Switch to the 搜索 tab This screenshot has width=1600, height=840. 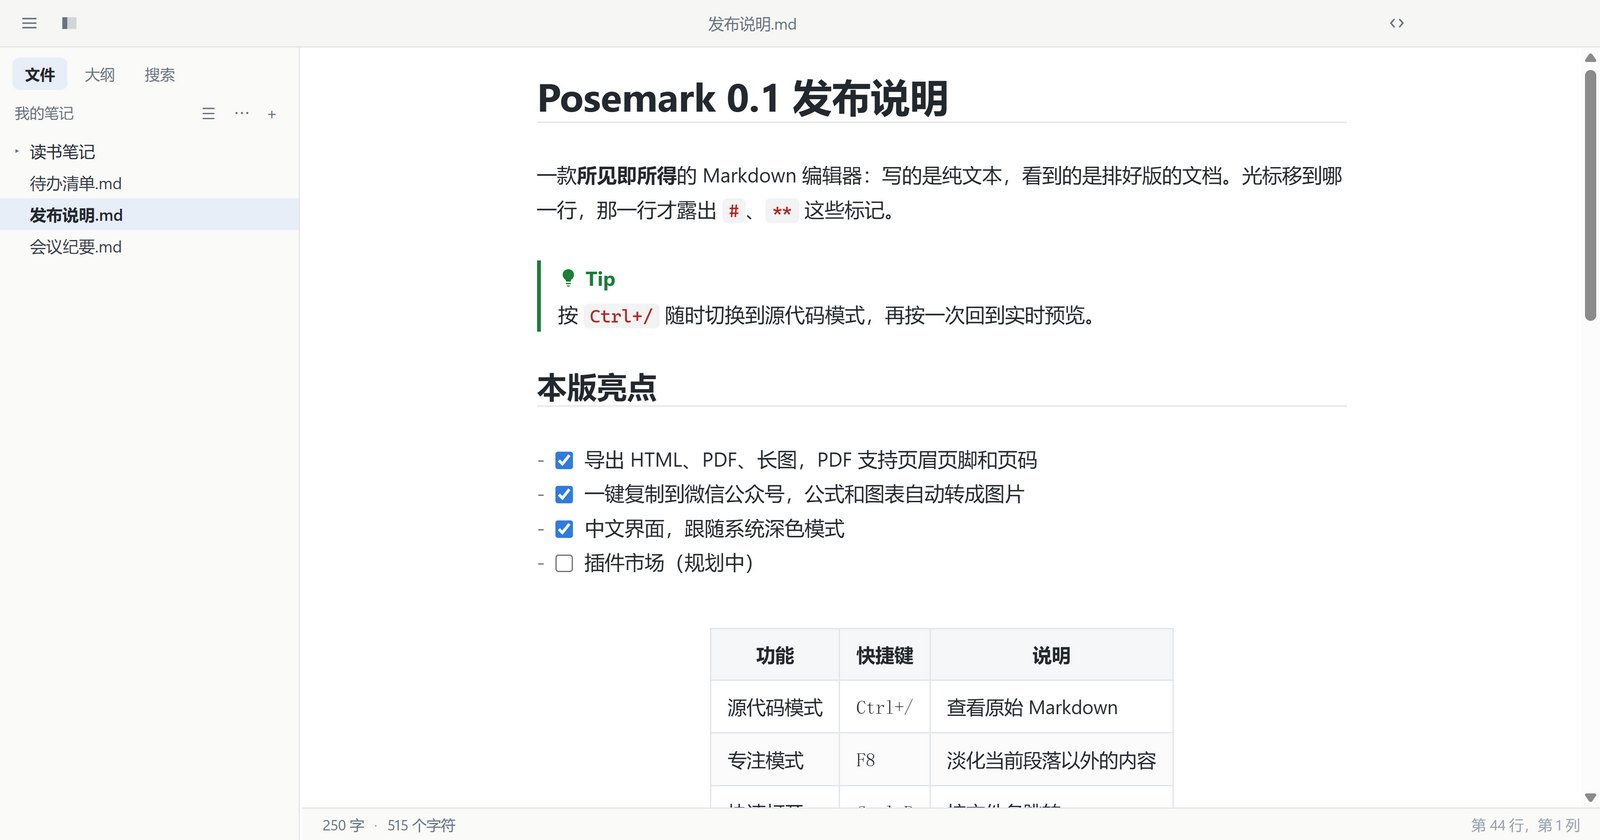pos(159,74)
